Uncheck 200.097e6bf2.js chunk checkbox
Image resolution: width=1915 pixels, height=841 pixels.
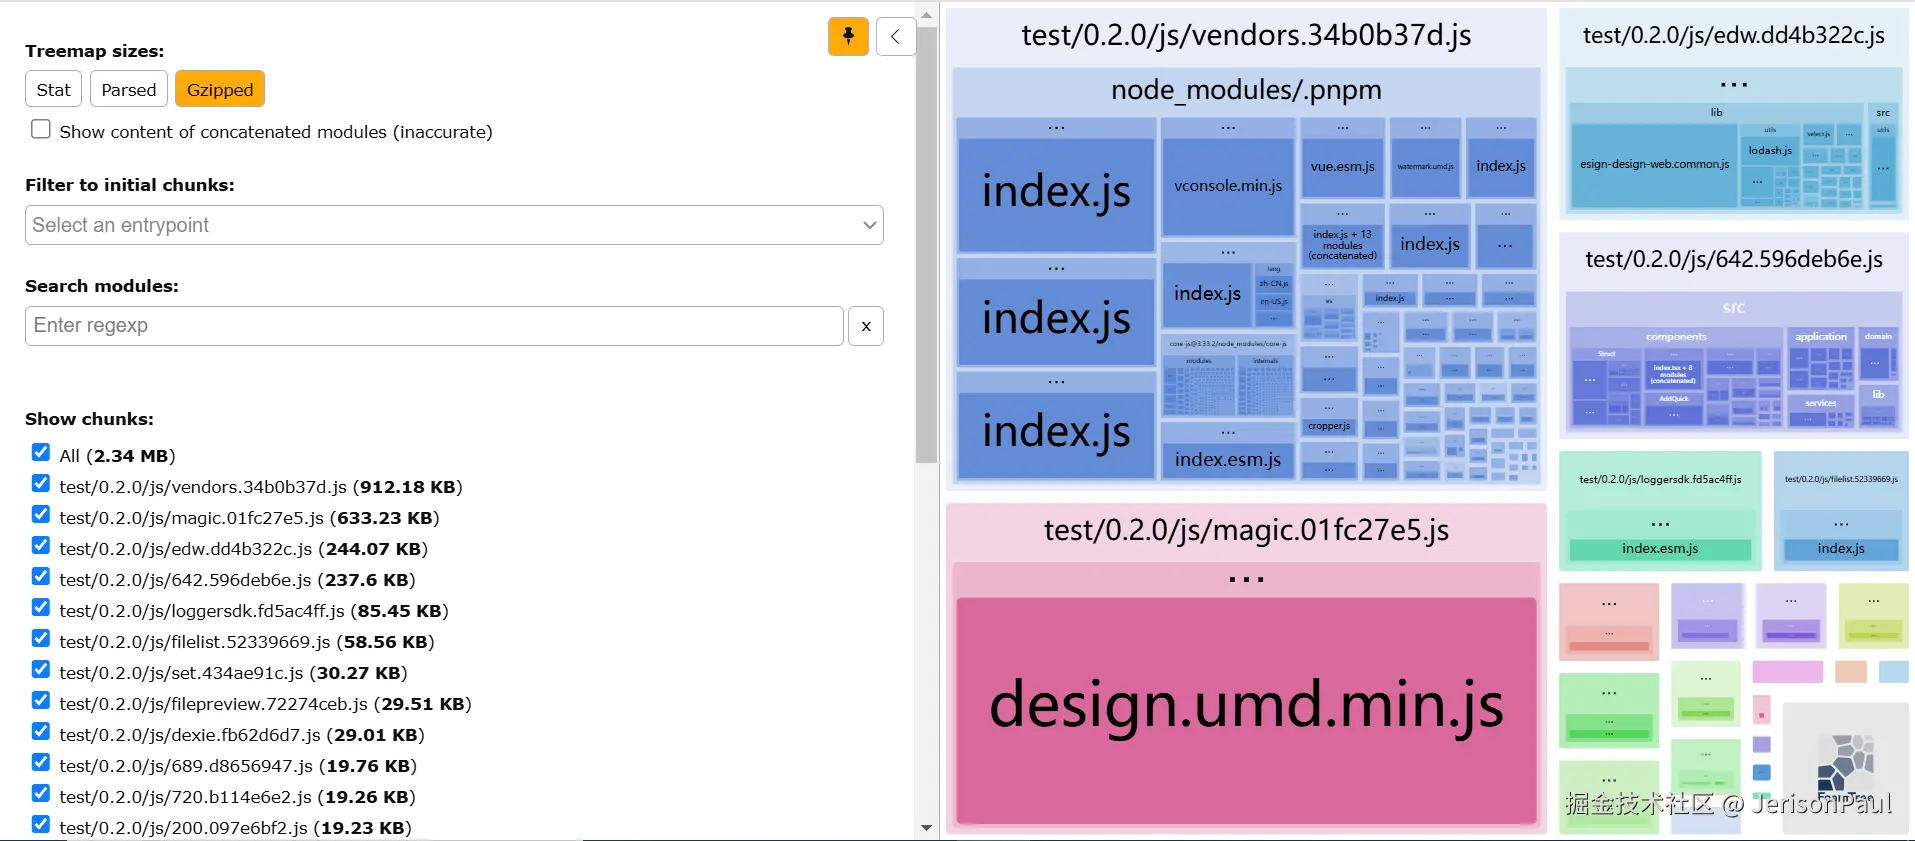click(x=41, y=824)
